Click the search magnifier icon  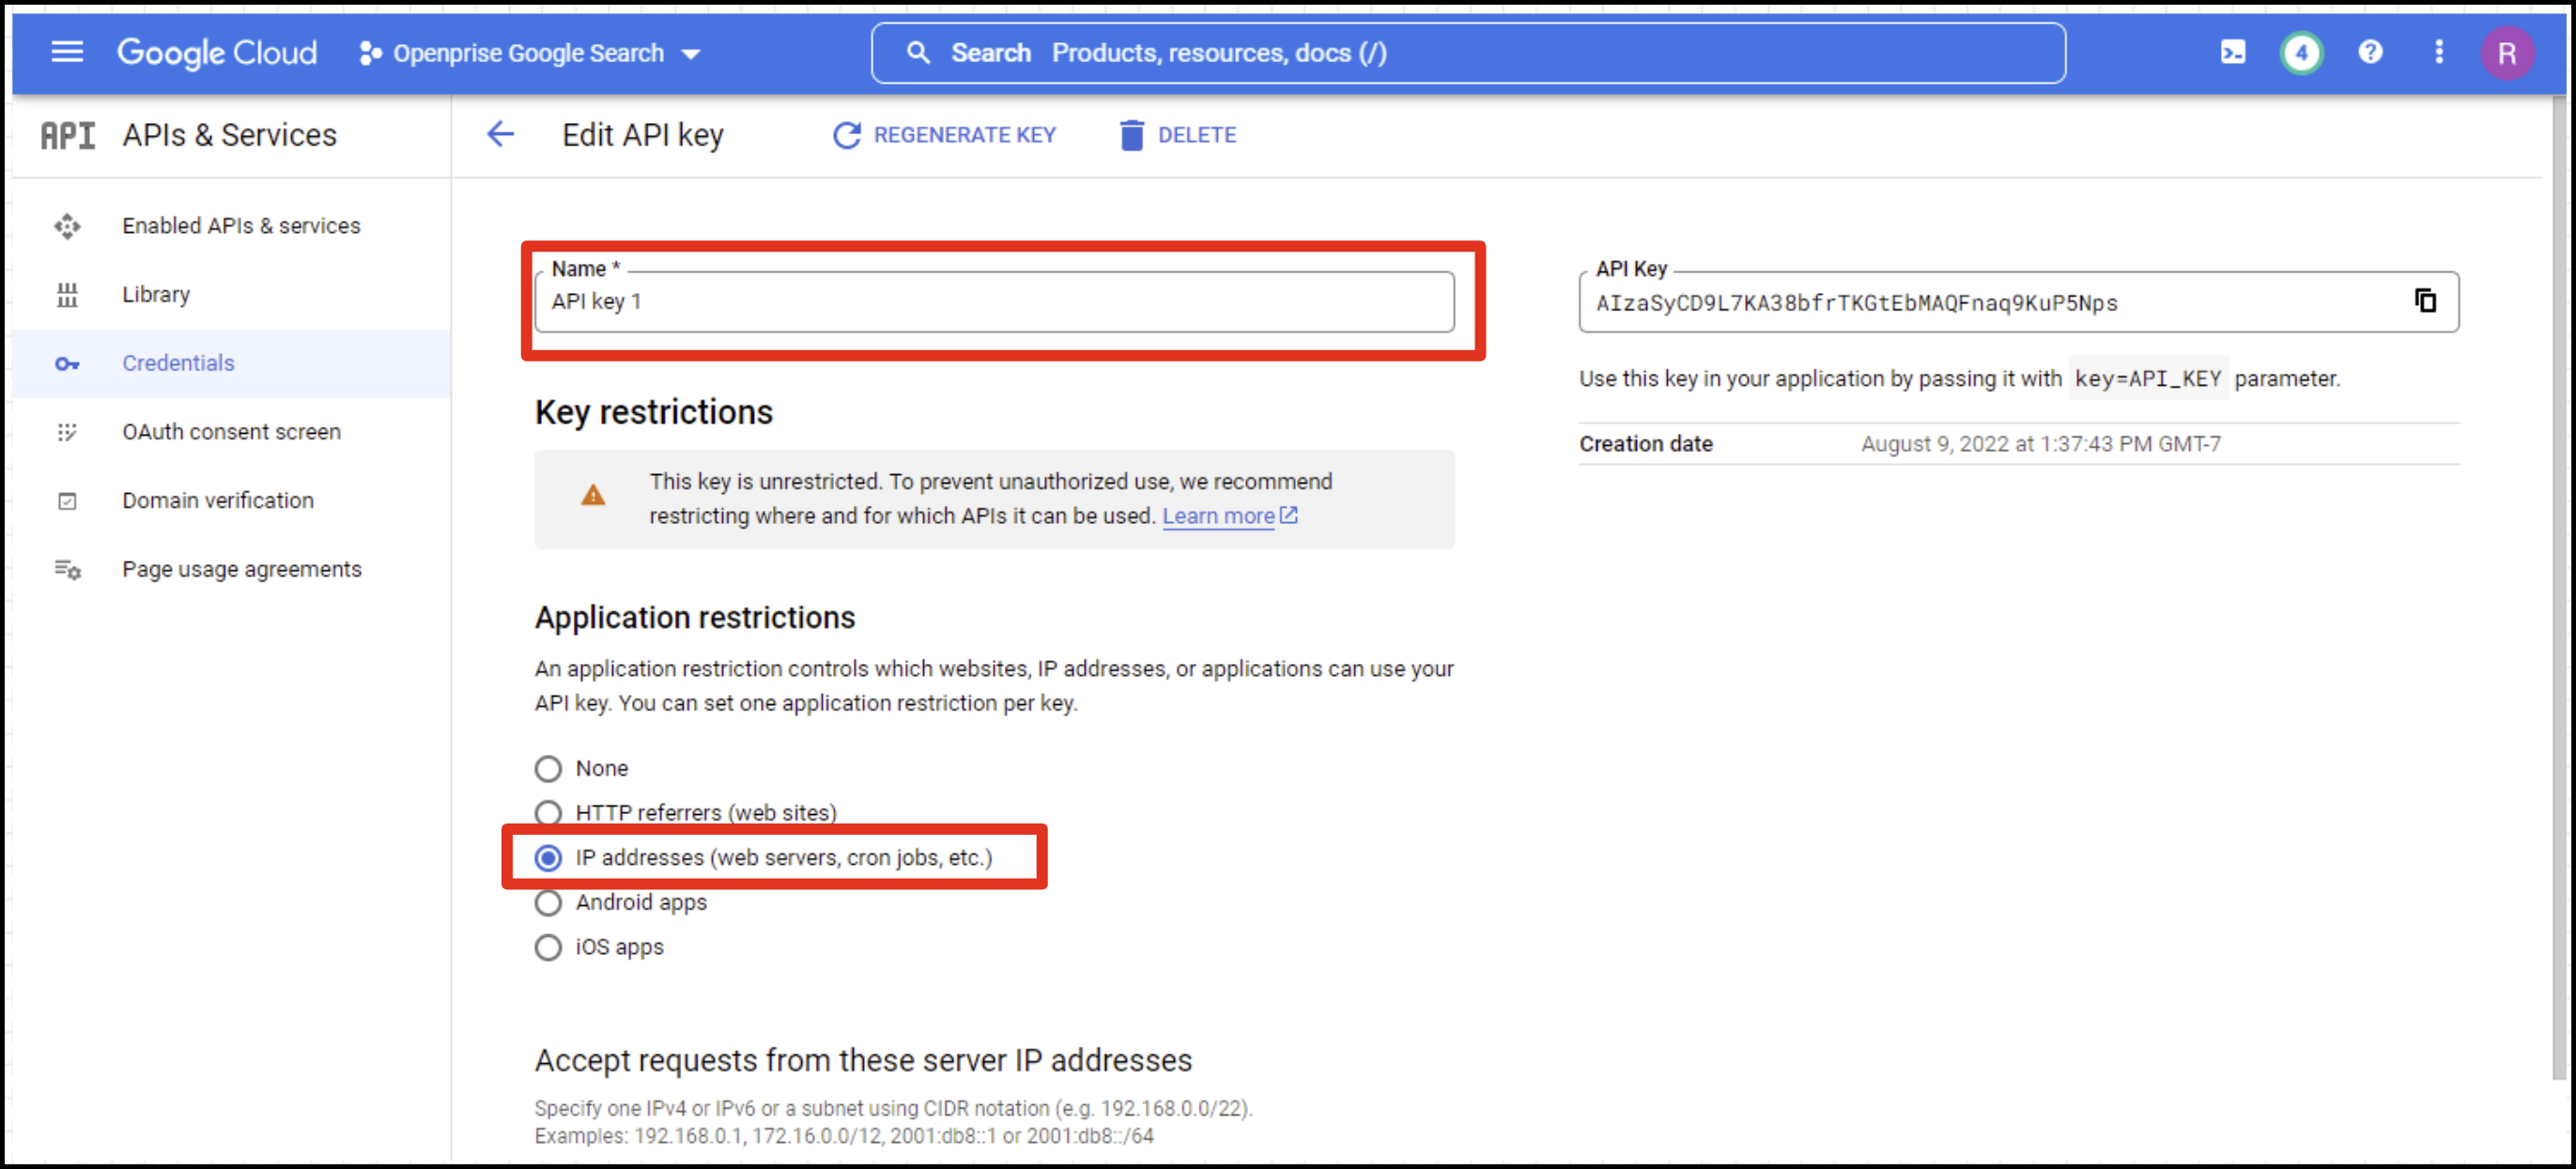click(917, 52)
